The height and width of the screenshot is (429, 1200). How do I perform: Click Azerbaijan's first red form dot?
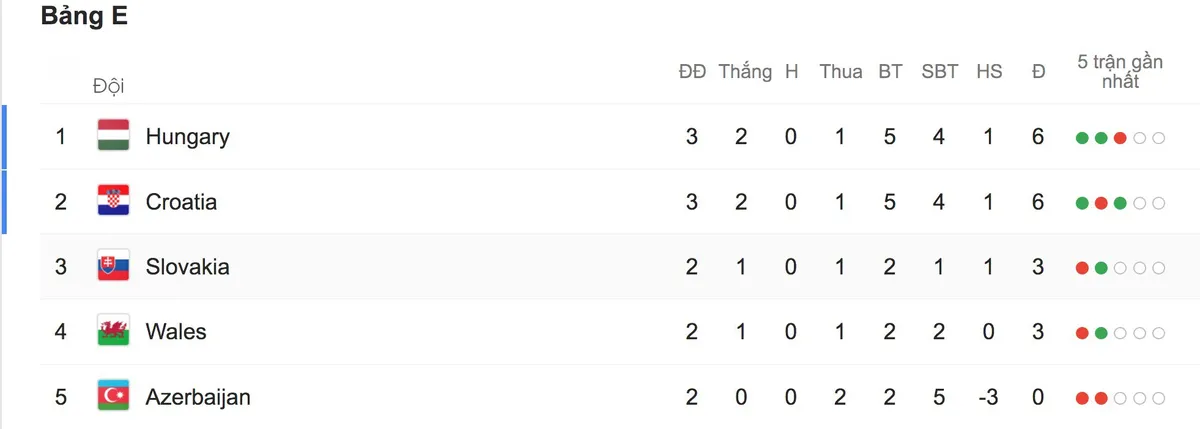click(x=1082, y=398)
